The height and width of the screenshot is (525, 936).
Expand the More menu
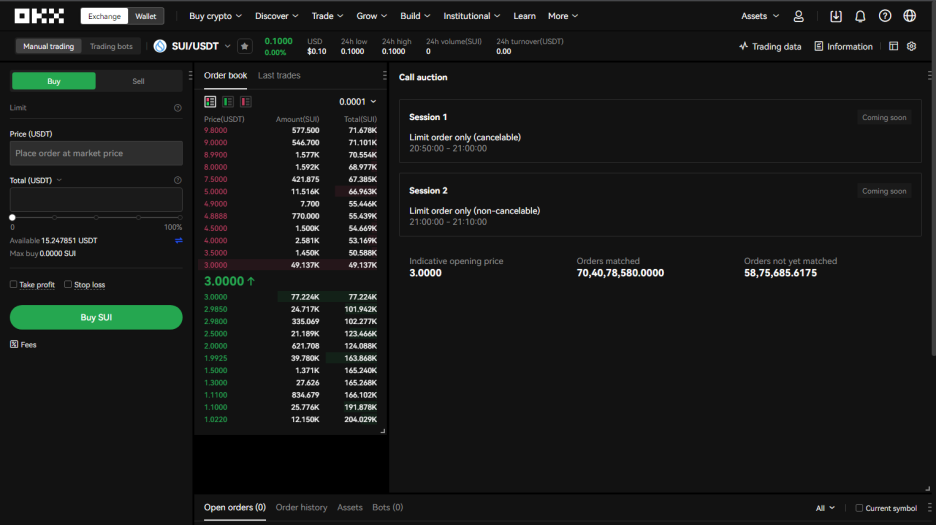tap(563, 16)
